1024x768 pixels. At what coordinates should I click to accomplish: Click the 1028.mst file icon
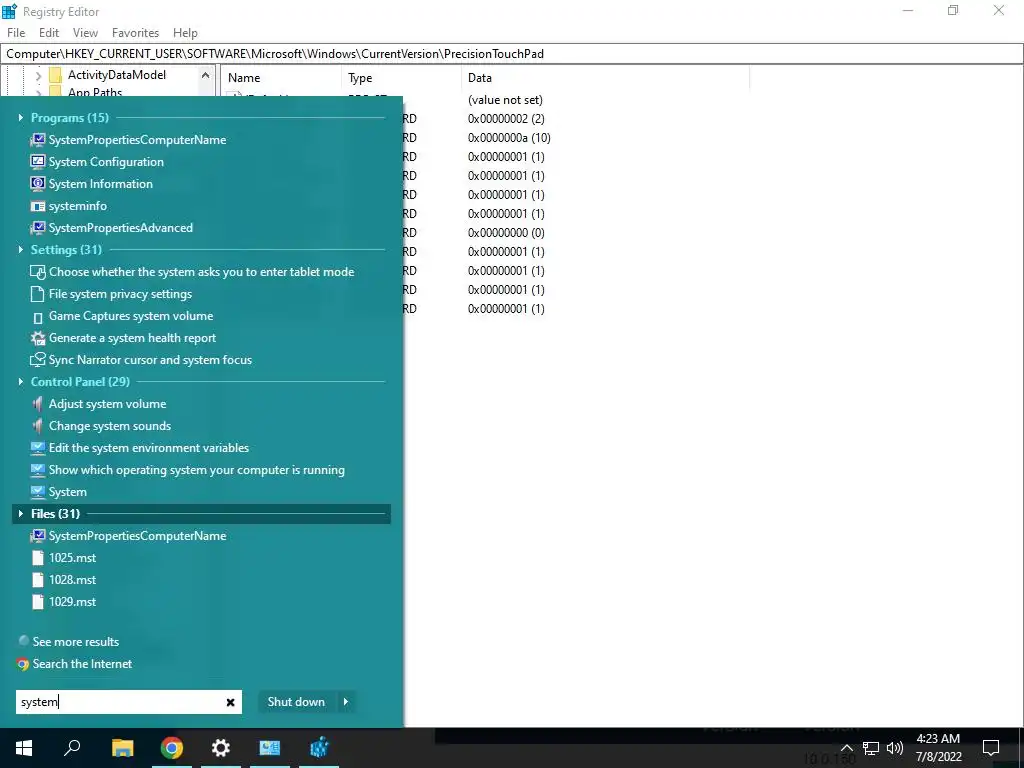38,580
